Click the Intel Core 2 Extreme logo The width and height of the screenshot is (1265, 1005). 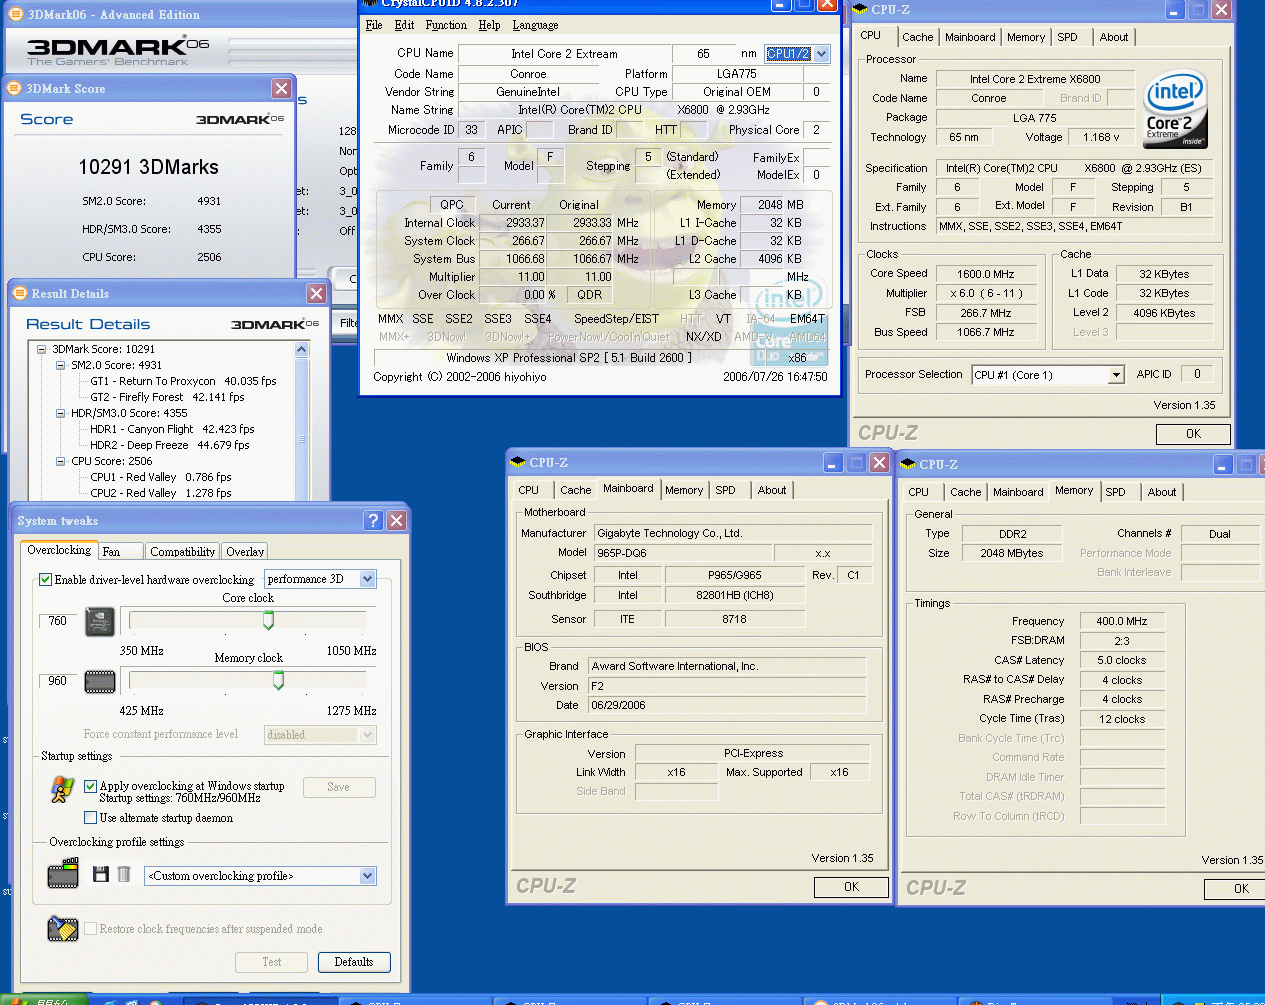click(x=1176, y=109)
